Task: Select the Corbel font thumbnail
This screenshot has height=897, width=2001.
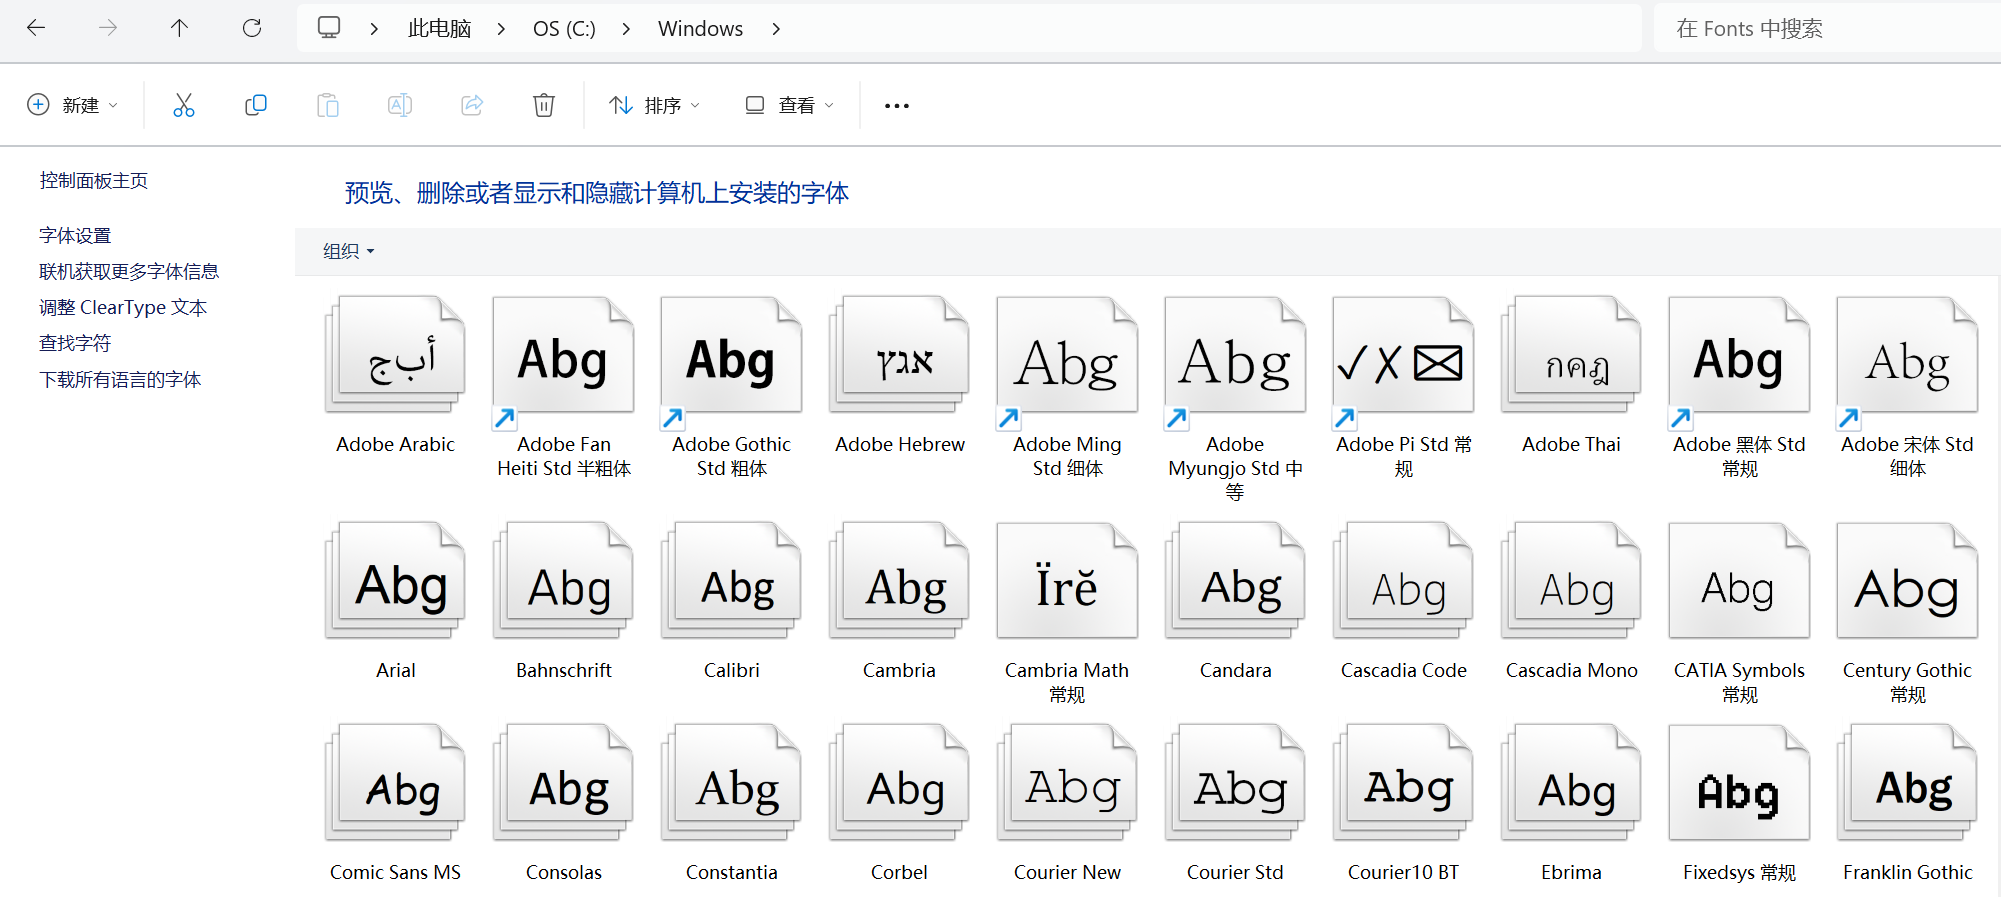Action: click(900, 783)
